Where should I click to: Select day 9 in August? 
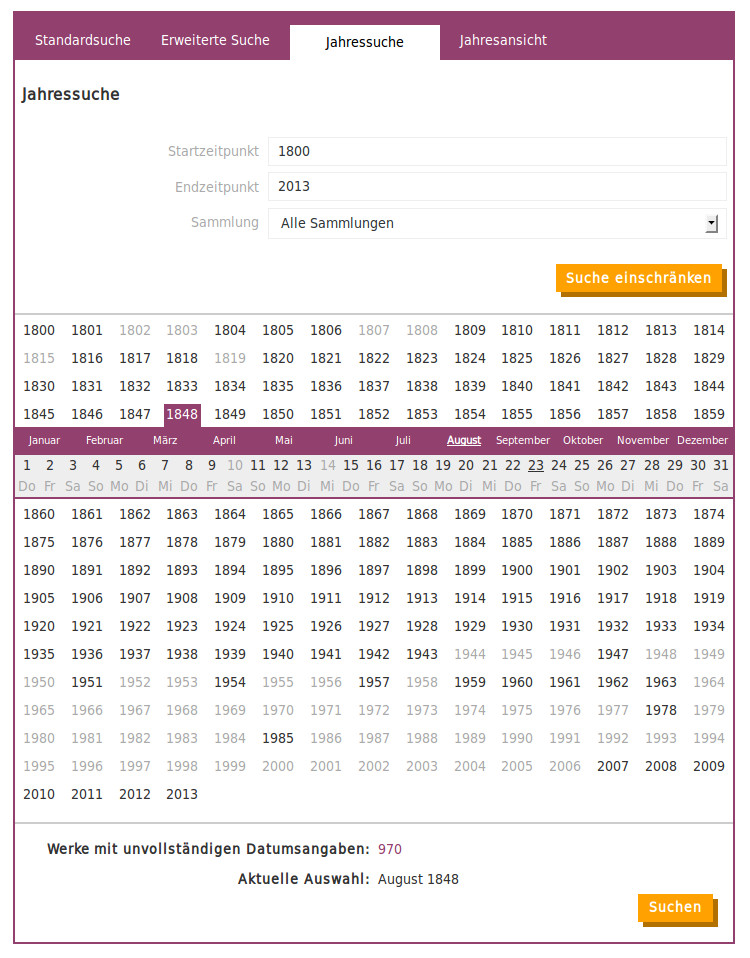pos(212,466)
